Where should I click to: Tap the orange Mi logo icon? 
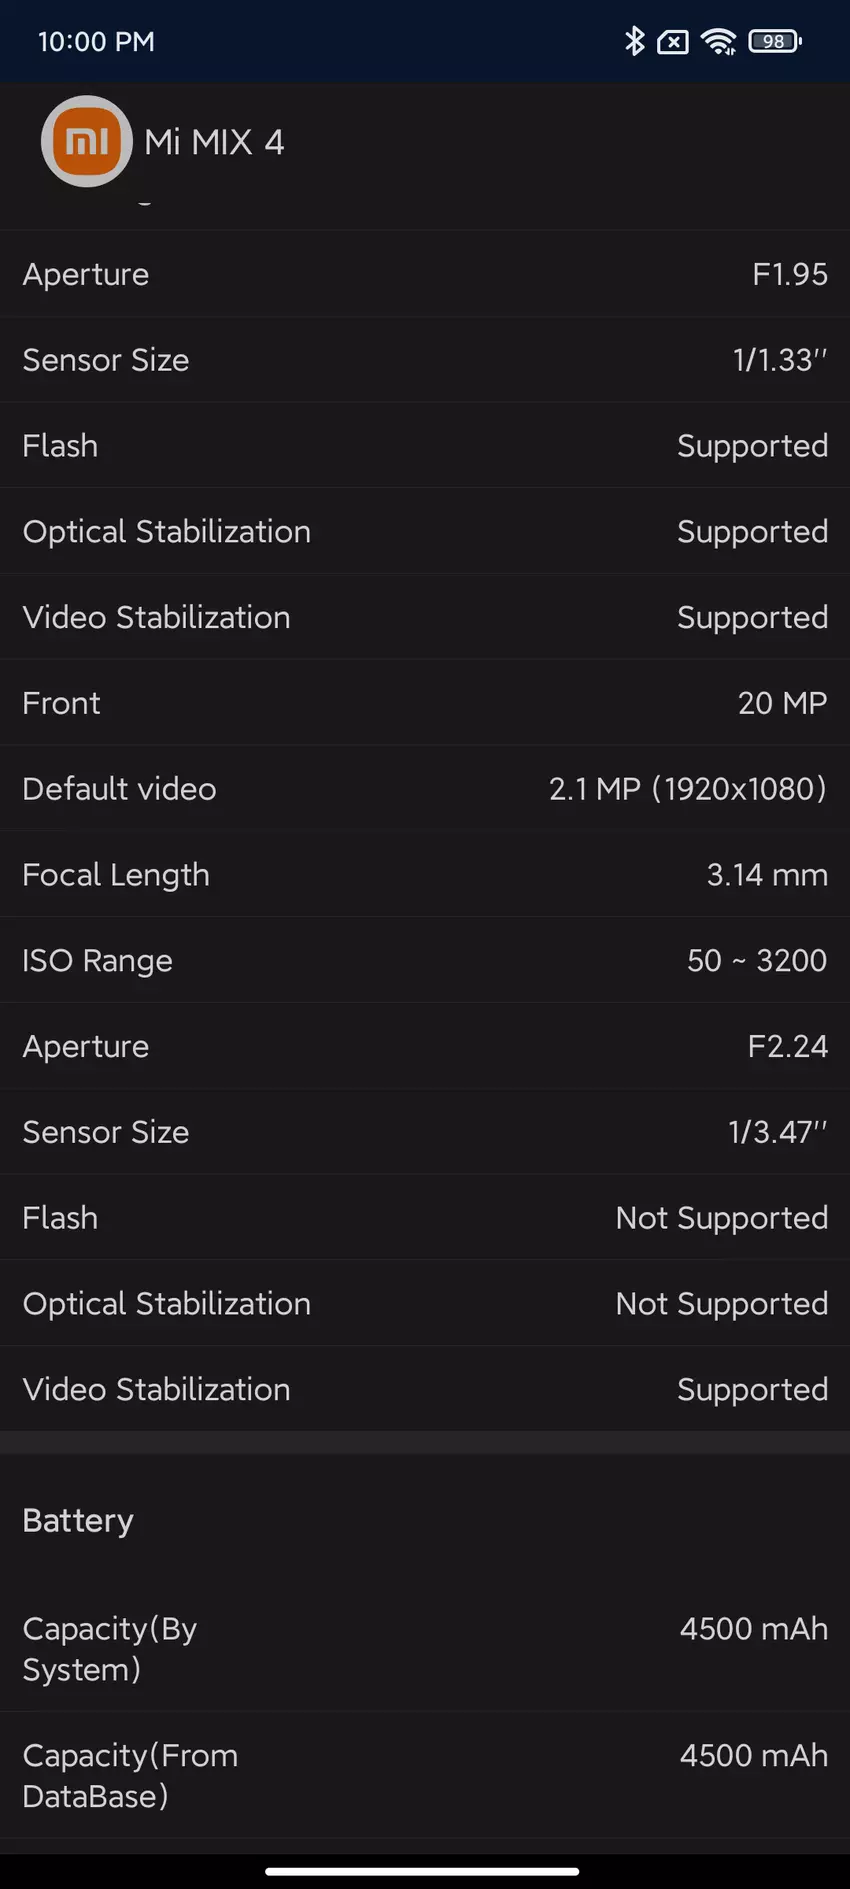[87, 141]
